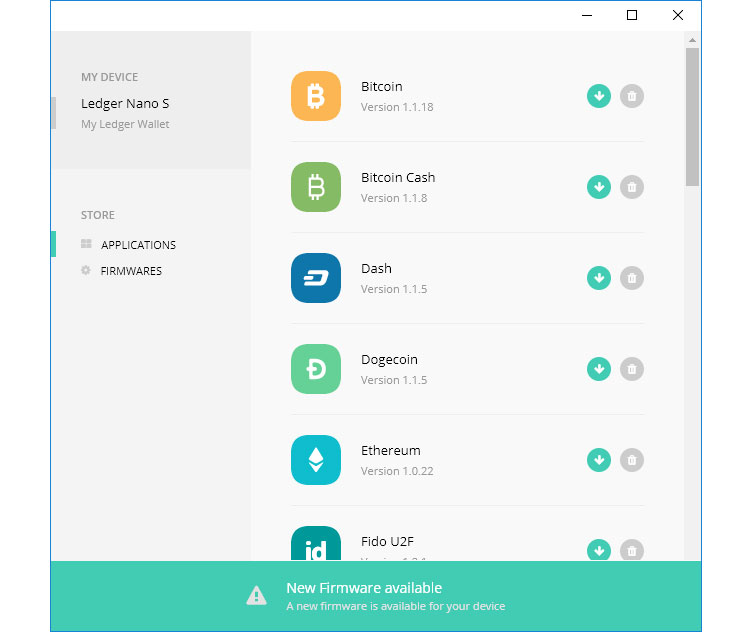Click the Fido U2F app name

pyautogui.click(x=388, y=541)
